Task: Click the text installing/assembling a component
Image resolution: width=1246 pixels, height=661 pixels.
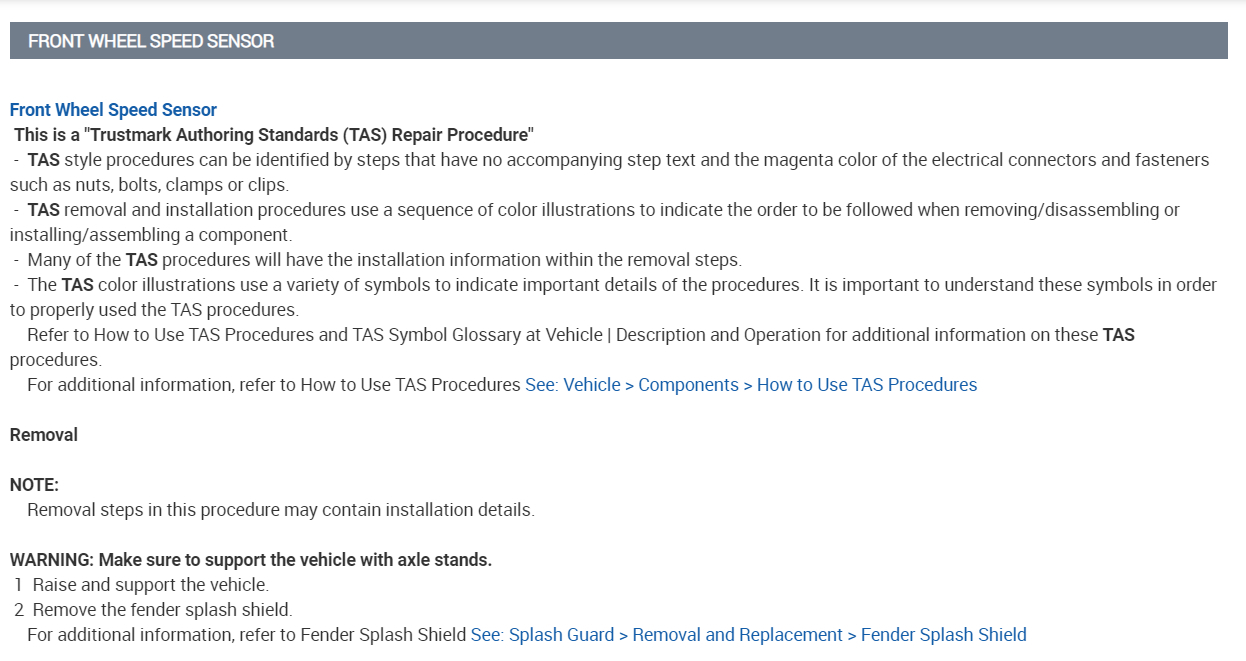Action: [151, 235]
